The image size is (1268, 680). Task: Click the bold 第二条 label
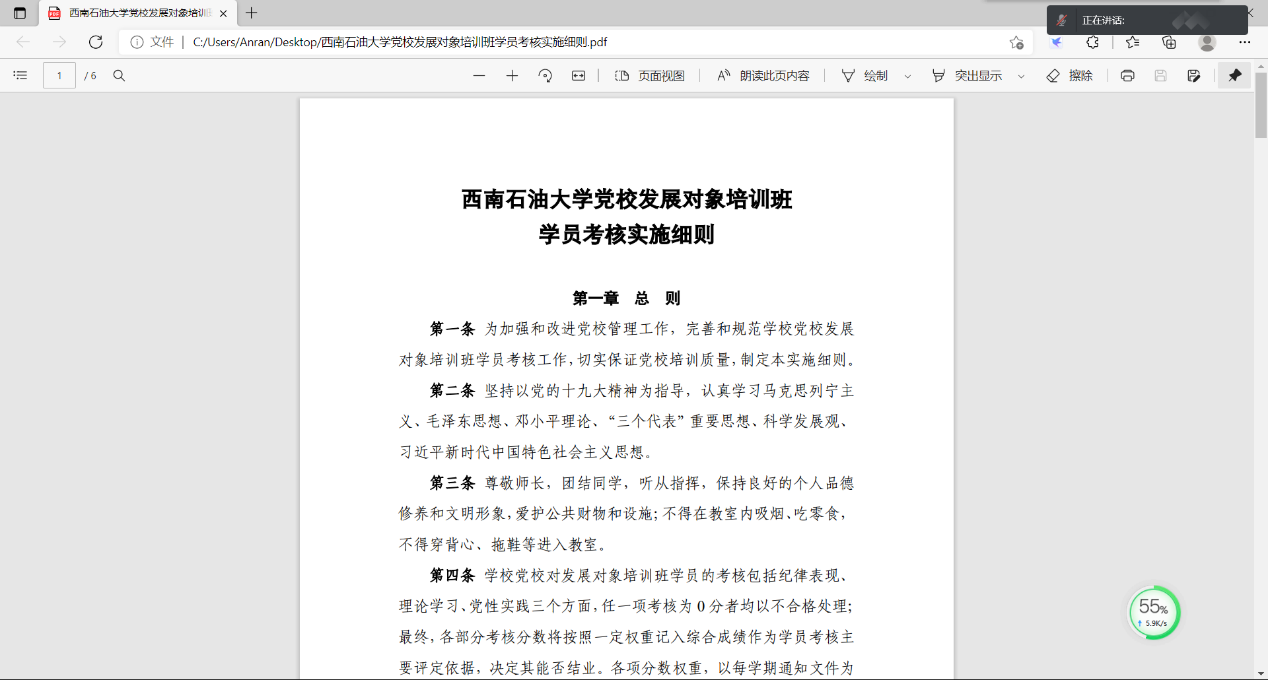pyautogui.click(x=452, y=390)
